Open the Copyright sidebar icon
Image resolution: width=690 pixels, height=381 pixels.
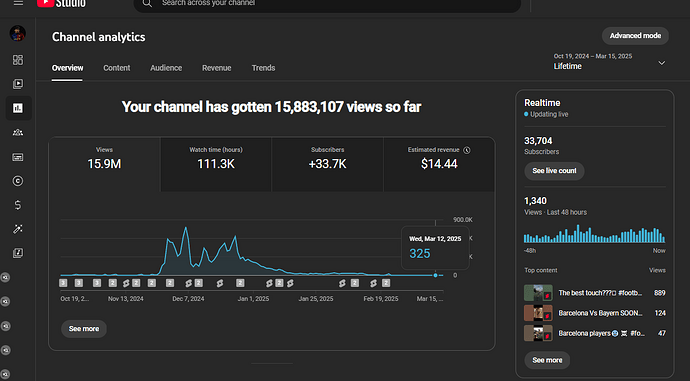[x=18, y=181]
